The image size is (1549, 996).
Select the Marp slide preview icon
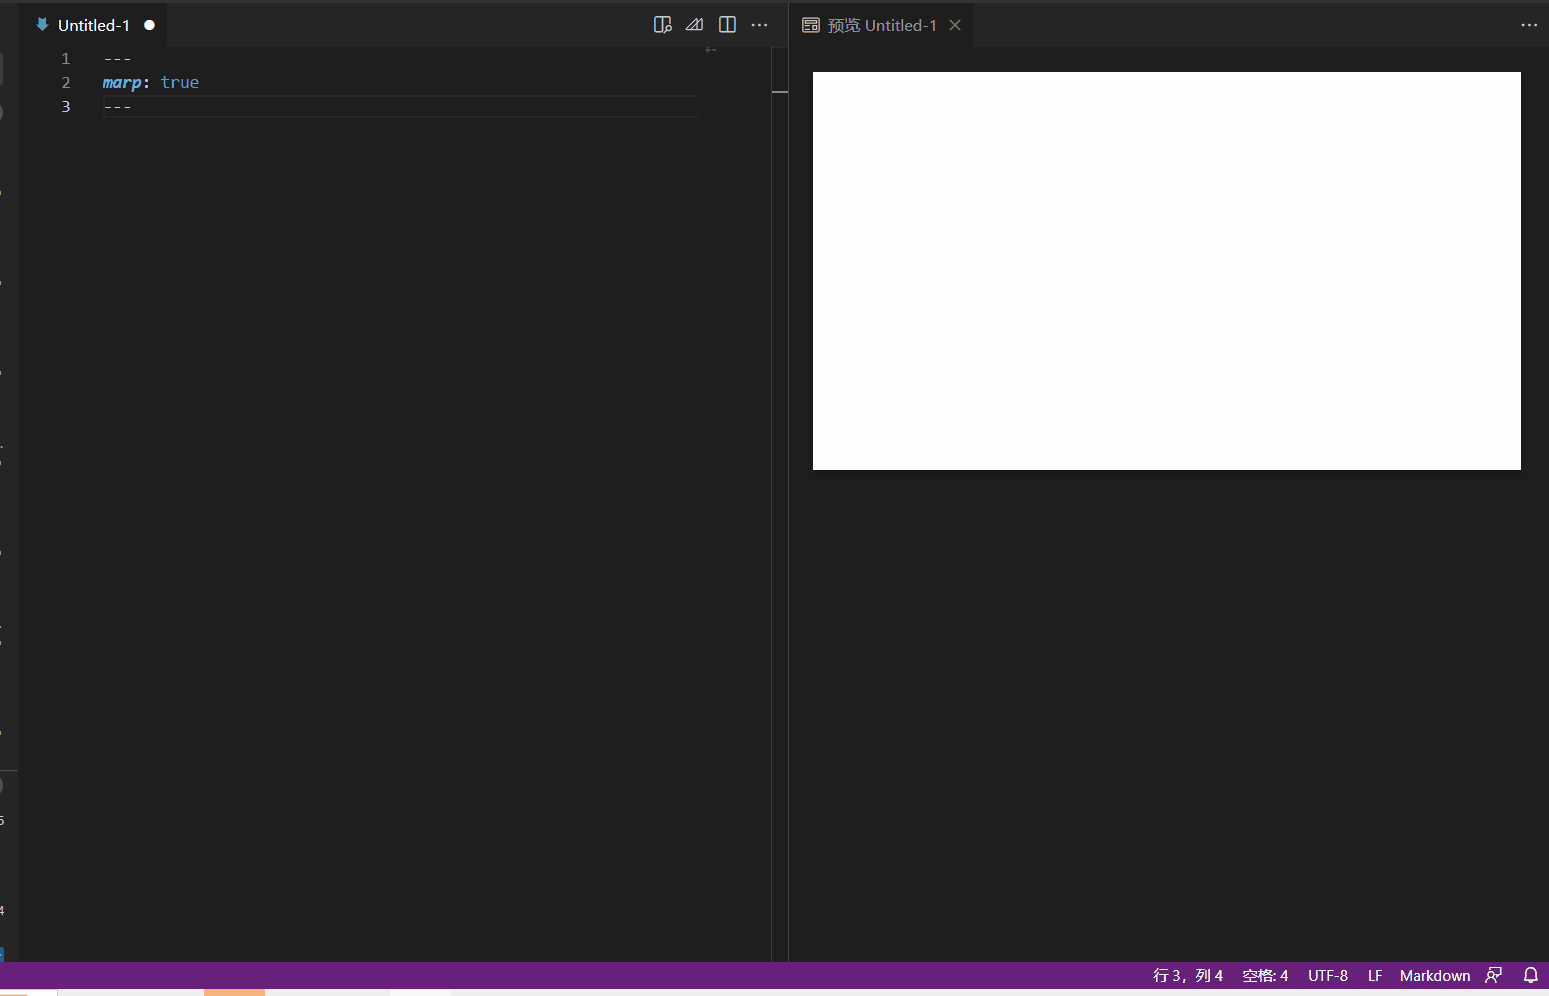695,24
